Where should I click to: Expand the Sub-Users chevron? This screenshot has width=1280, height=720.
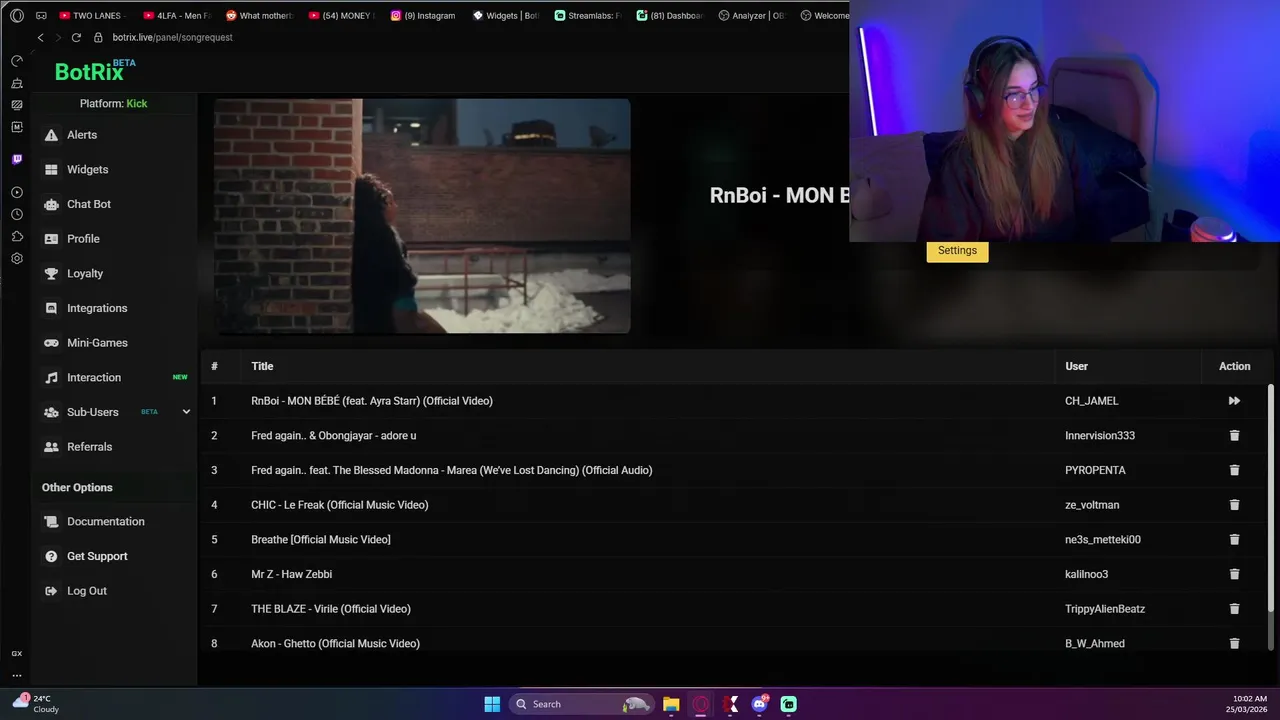[186, 412]
